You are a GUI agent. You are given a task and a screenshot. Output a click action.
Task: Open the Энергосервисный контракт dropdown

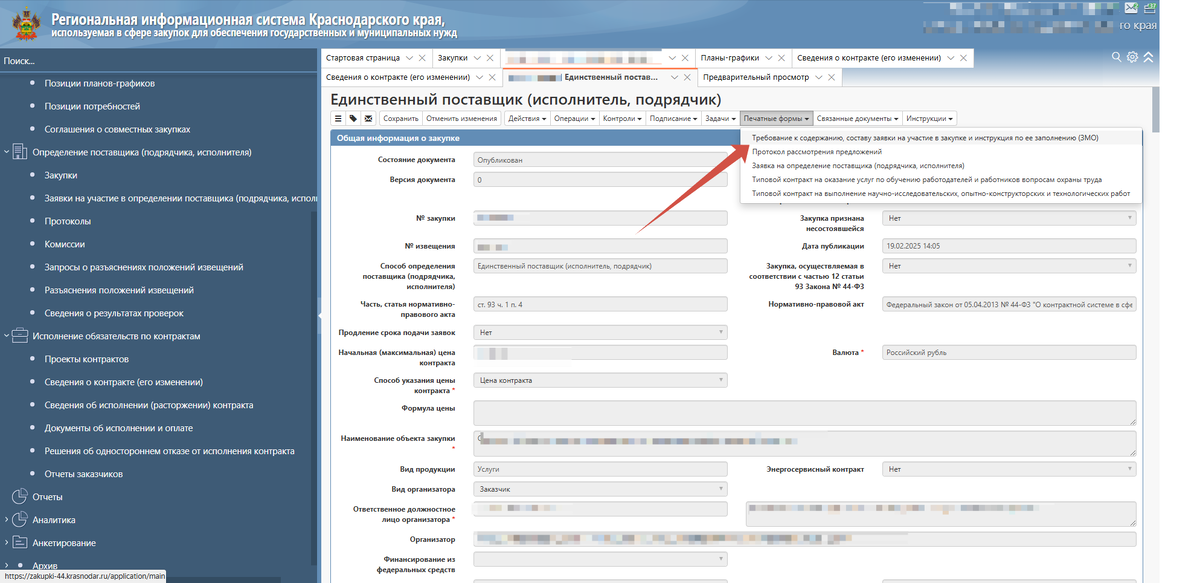pos(1010,468)
